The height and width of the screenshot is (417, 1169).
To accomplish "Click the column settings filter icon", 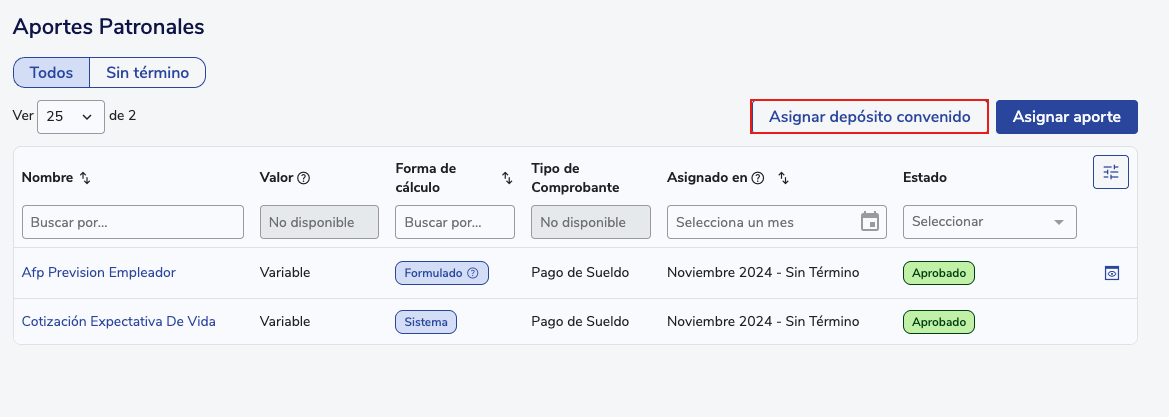I will [x=1110, y=172].
